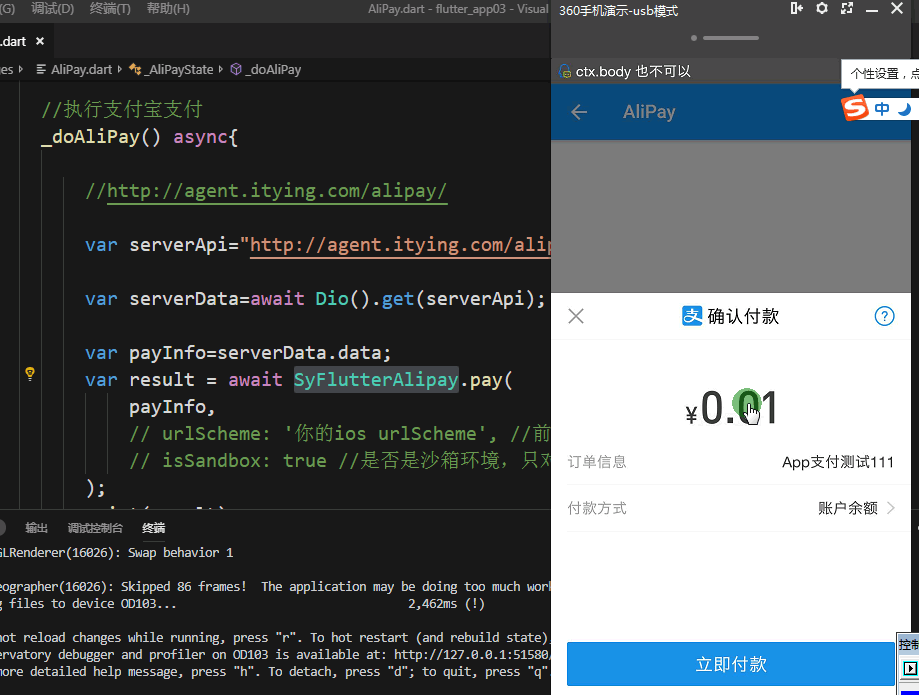Click the play icon below the 控制 label
The image size is (919, 695).
(909, 668)
